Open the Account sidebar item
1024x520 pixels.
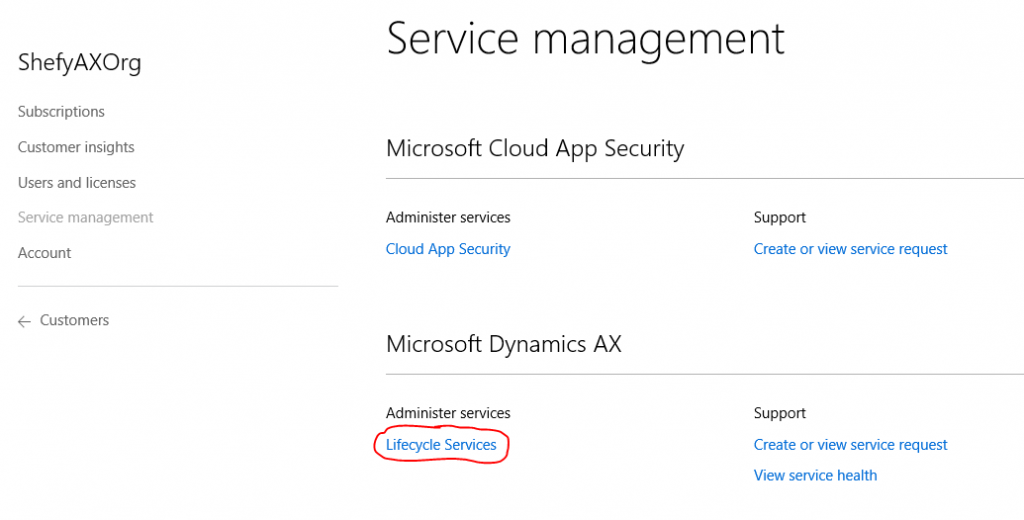click(45, 253)
